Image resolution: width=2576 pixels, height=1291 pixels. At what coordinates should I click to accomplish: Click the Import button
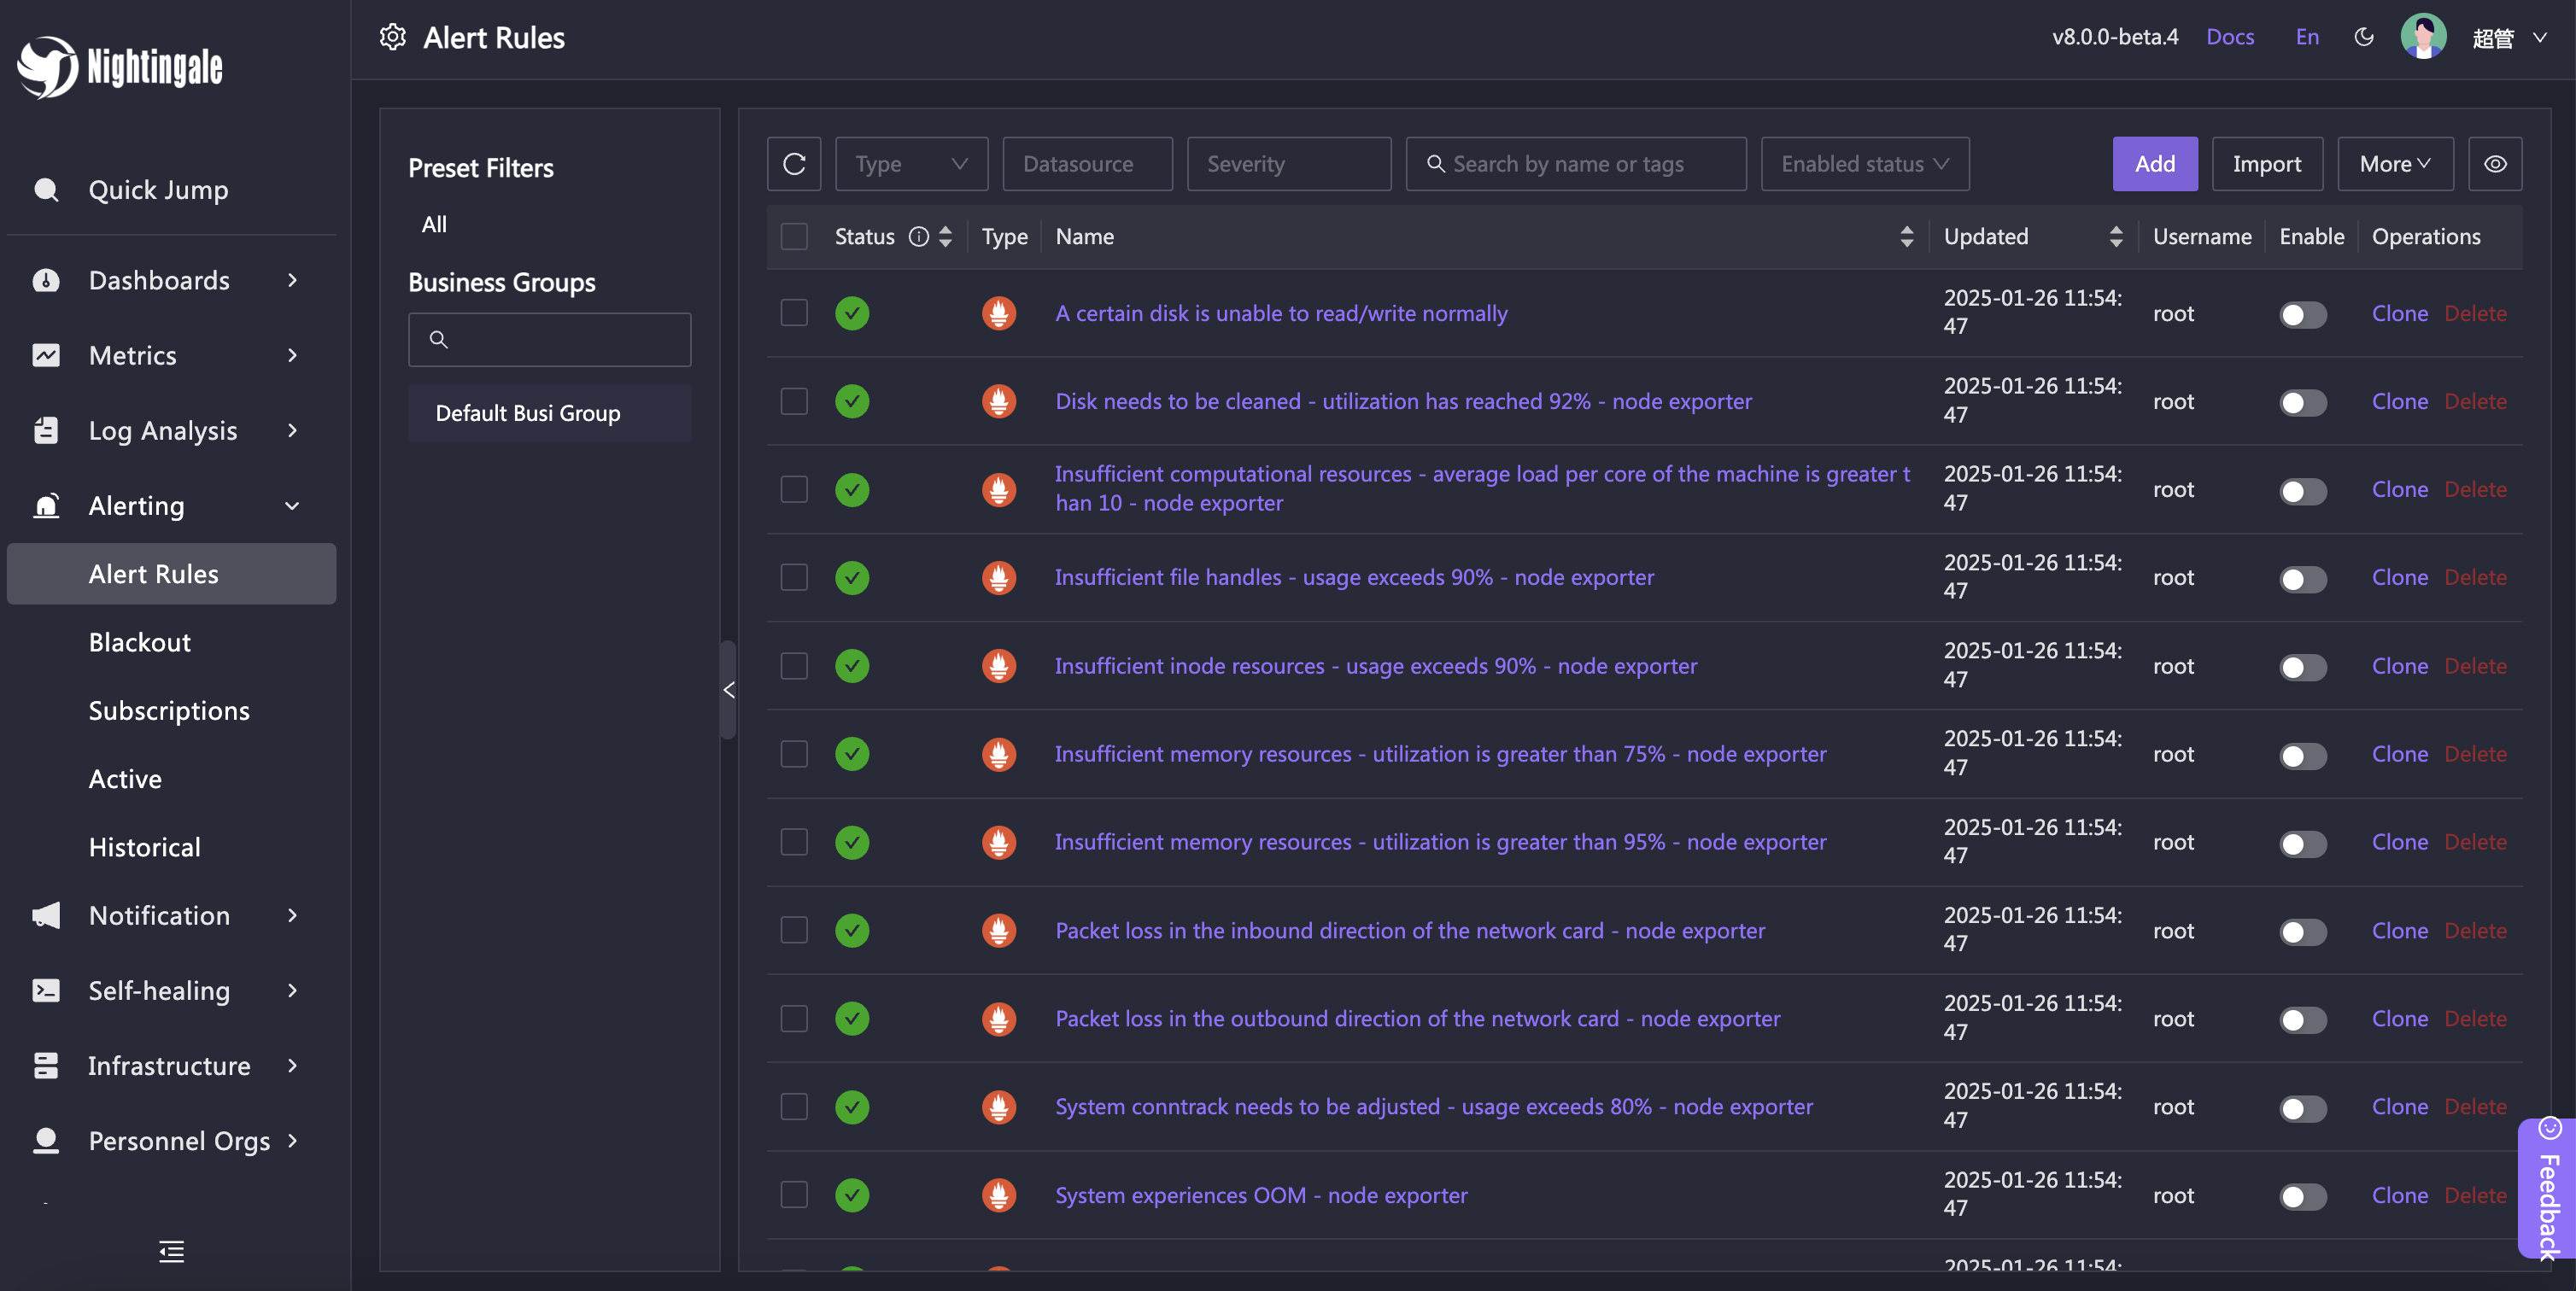point(2266,164)
